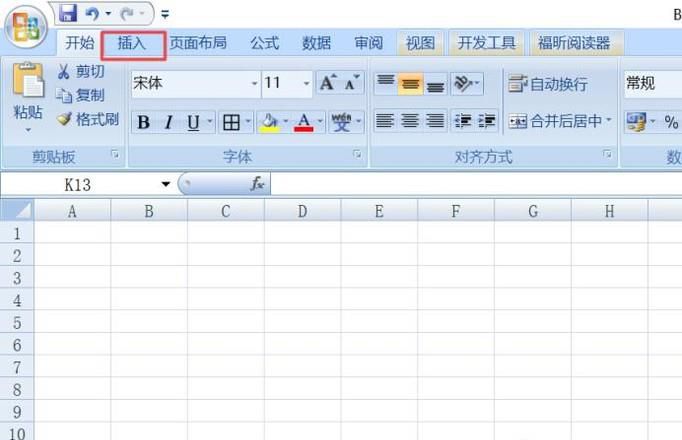Apply yellow fill color
The width and height of the screenshot is (682, 440).
click(270, 122)
